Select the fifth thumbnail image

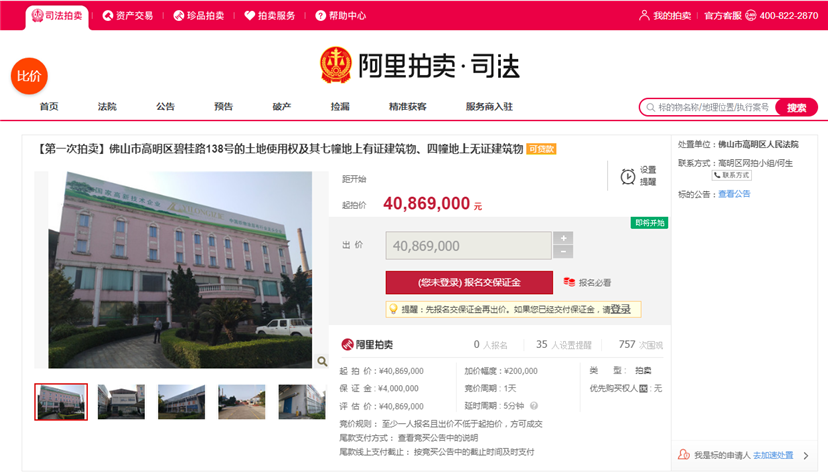pyautogui.click(x=302, y=402)
